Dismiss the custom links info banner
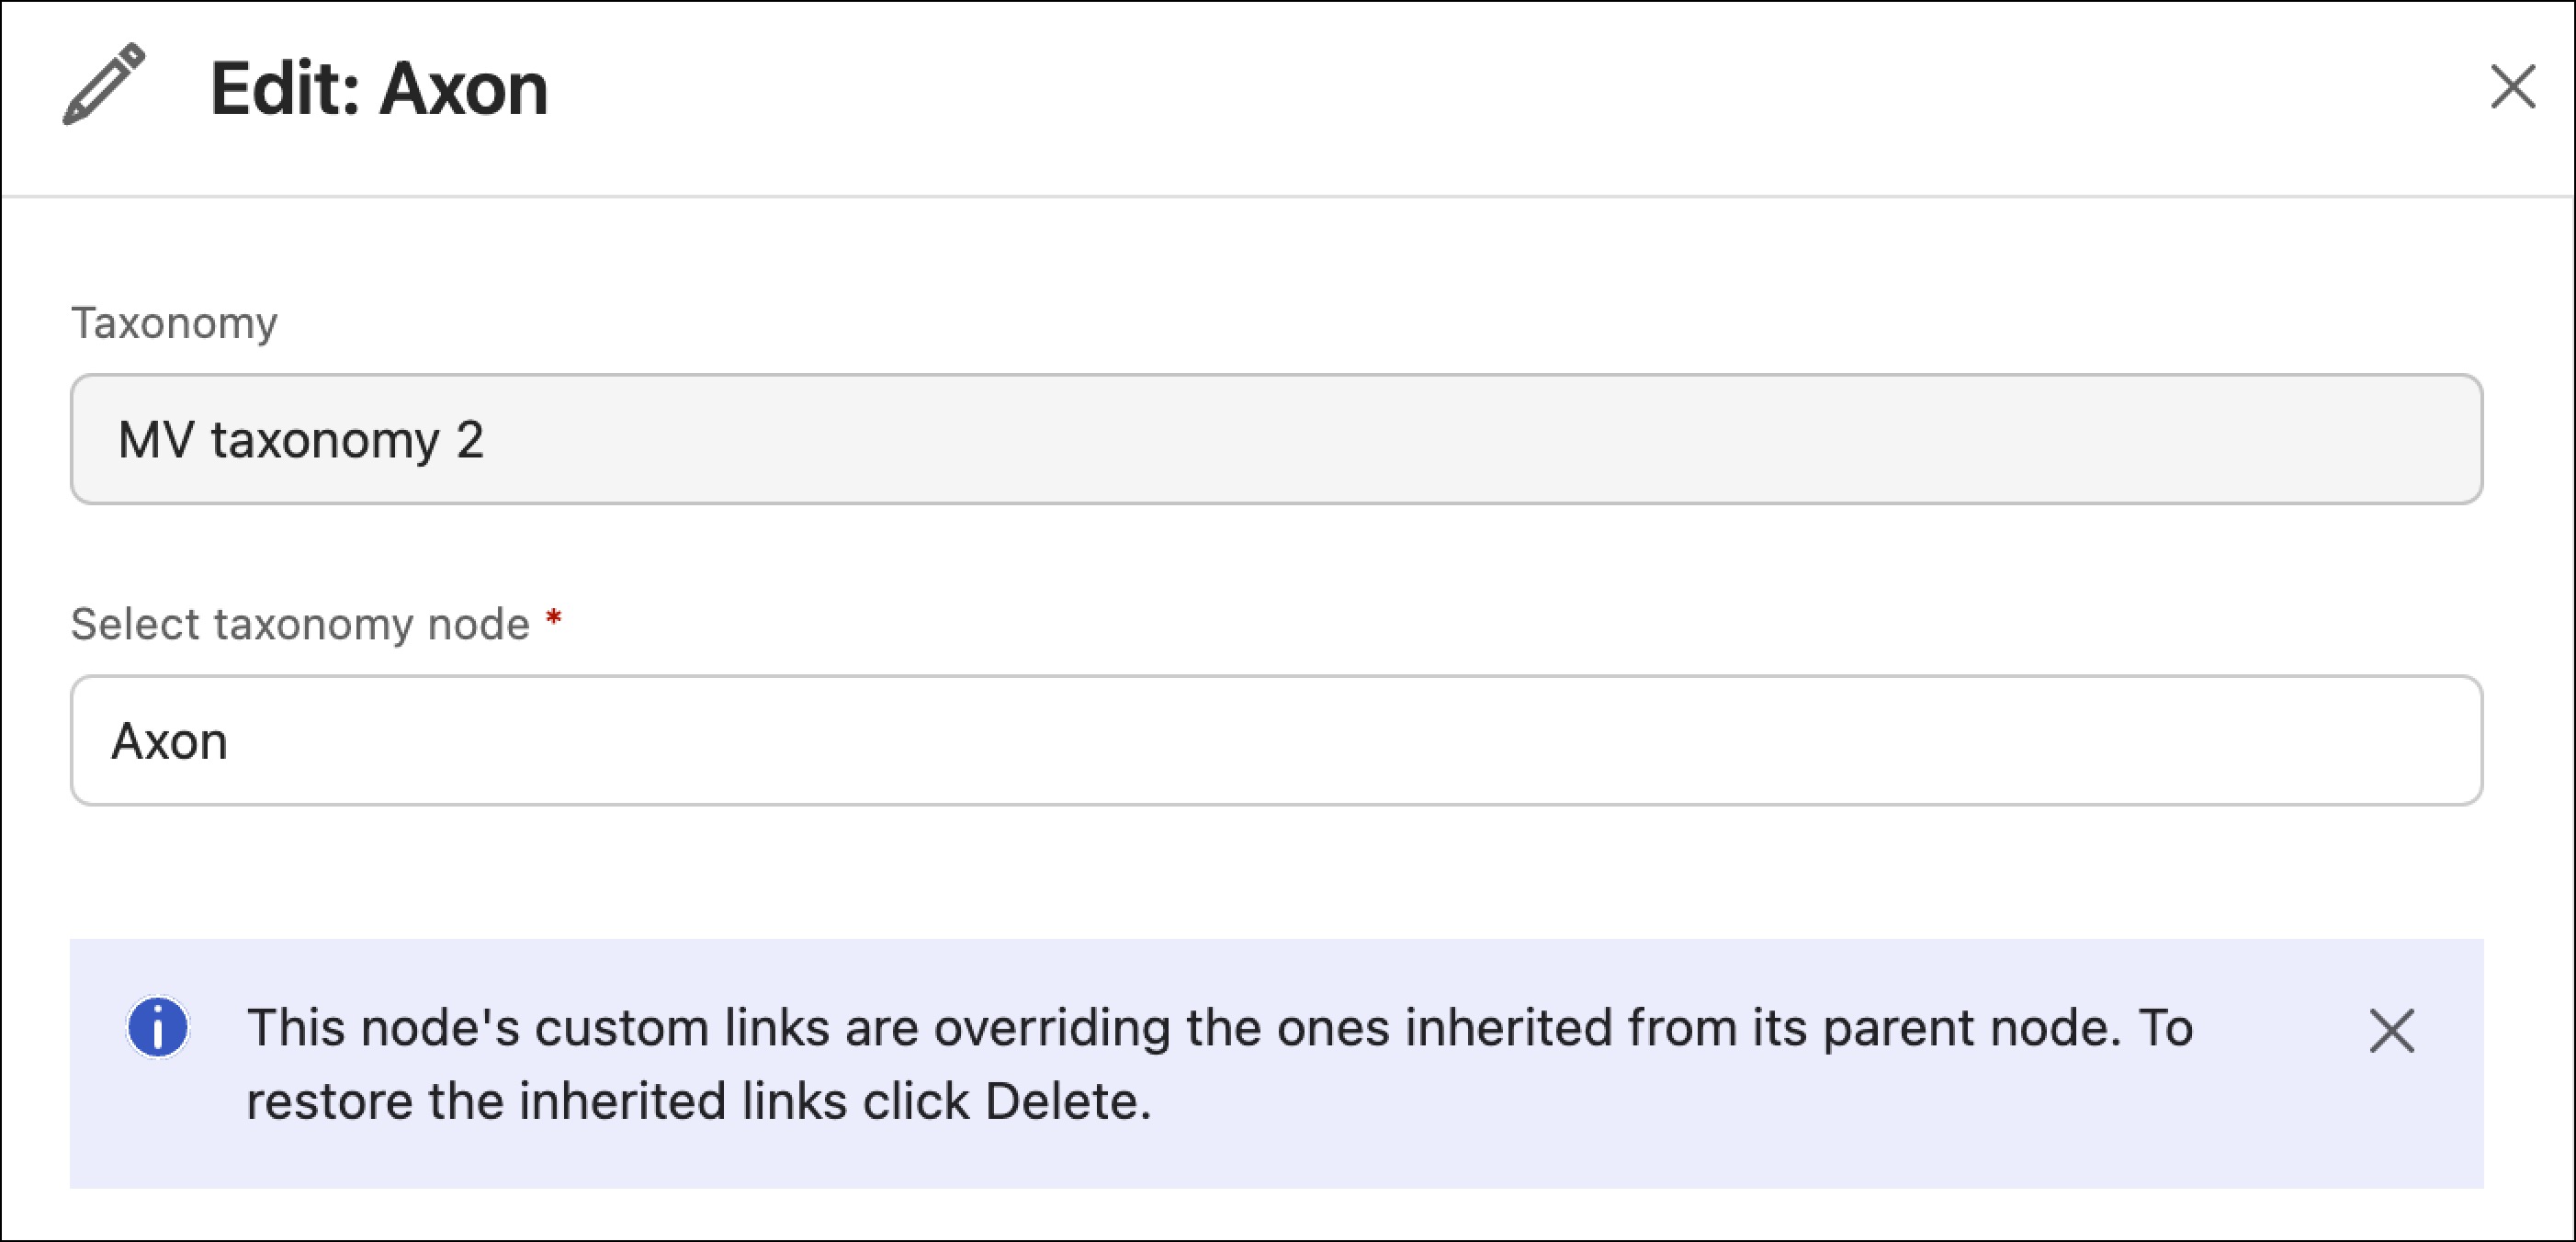 tap(2391, 1031)
